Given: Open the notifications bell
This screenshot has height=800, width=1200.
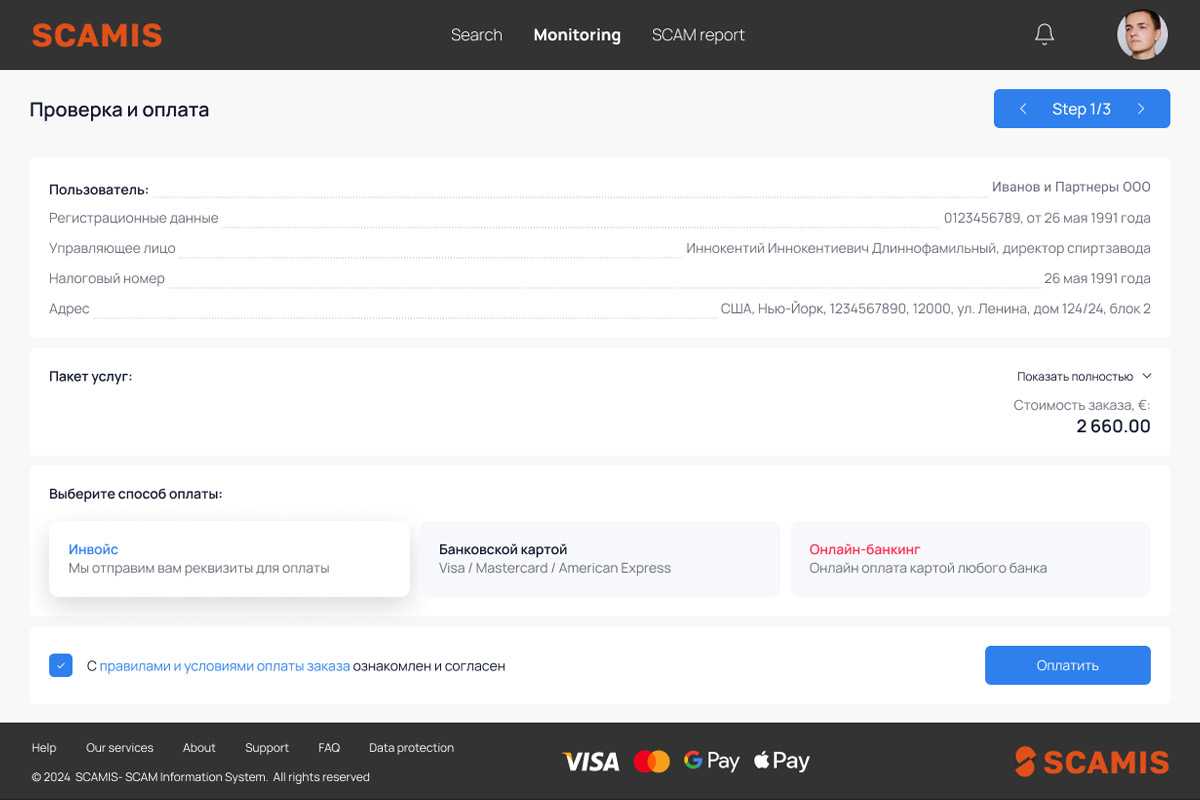Looking at the screenshot, I should click(1044, 35).
